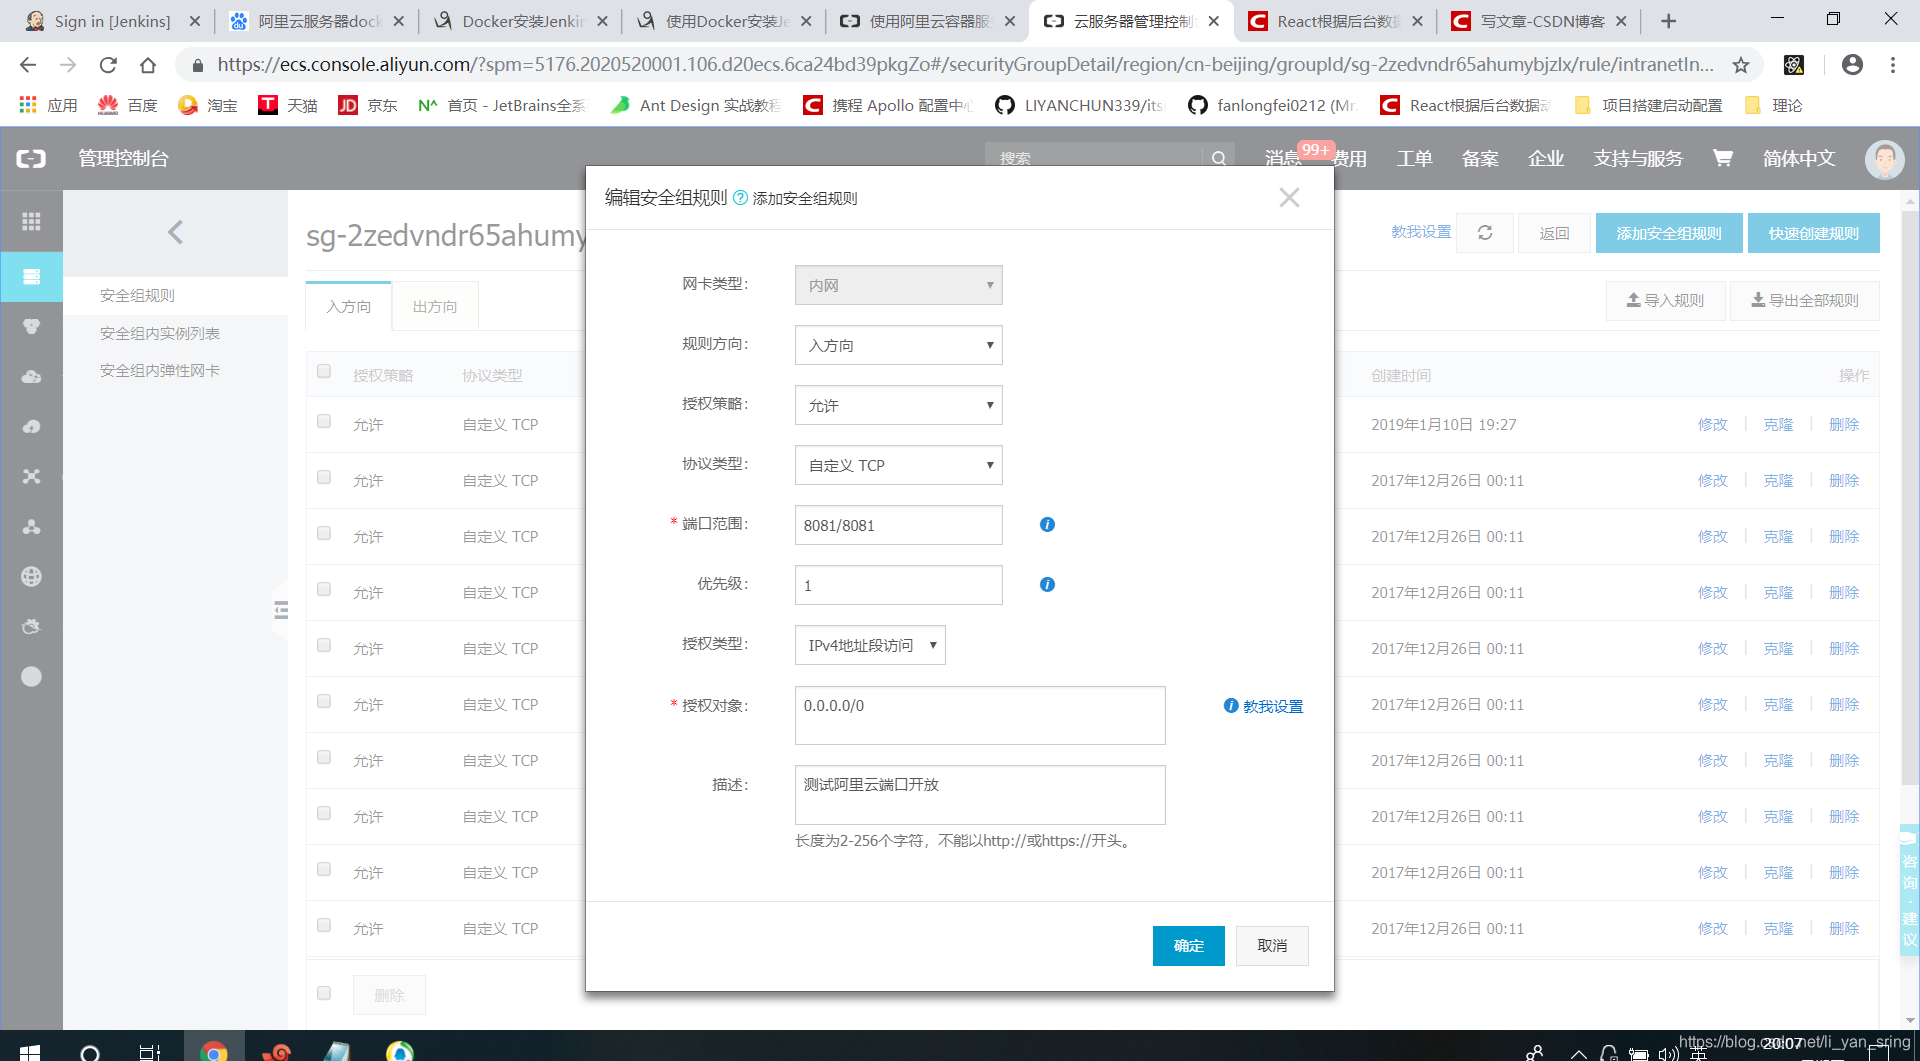Select 安全组内弹性网卡 in side menu
Screen dimensions: 1920x1061
click(x=159, y=371)
